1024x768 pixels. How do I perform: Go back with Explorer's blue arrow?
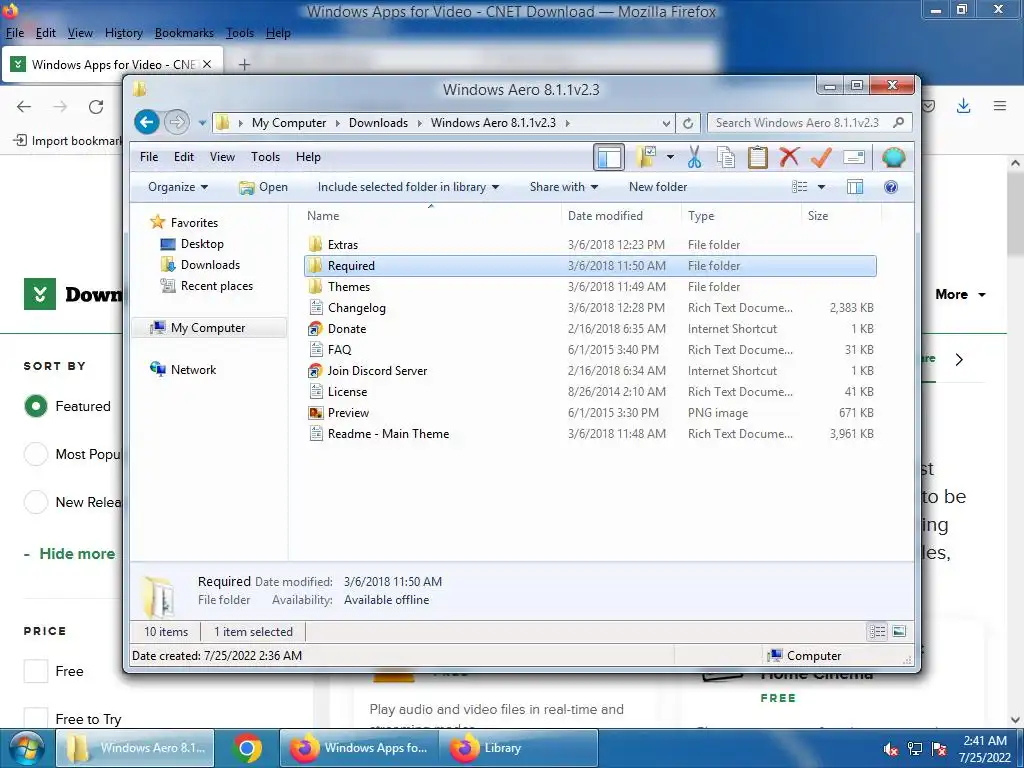tap(147, 122)
